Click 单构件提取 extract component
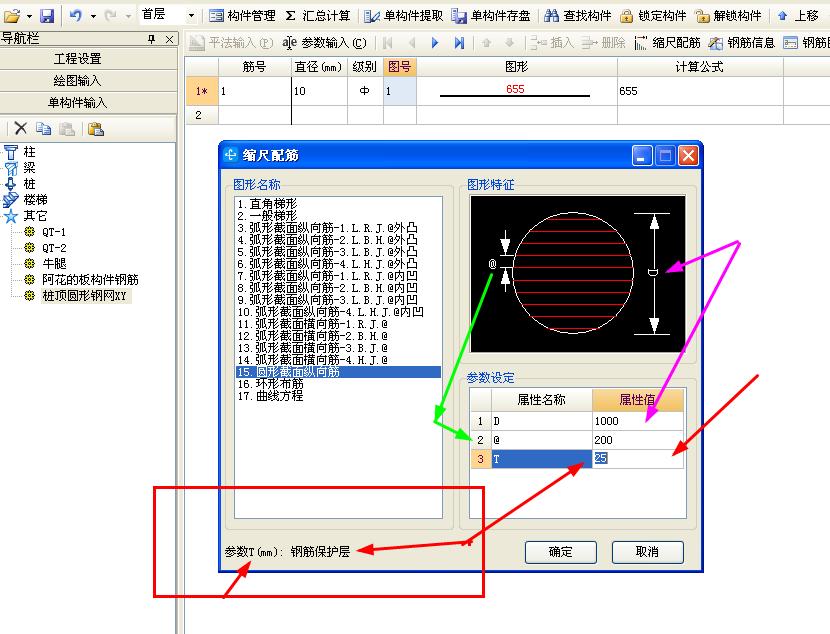Viewport: 830px width, 634px height. click(x=403, y=16)
